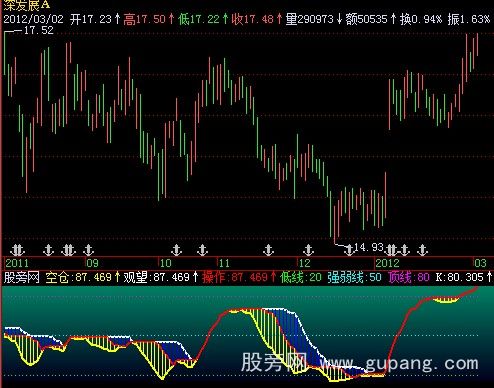Select the 11 month label on the time axis
This screenshot has width=494, height=388.
(224, 263)
